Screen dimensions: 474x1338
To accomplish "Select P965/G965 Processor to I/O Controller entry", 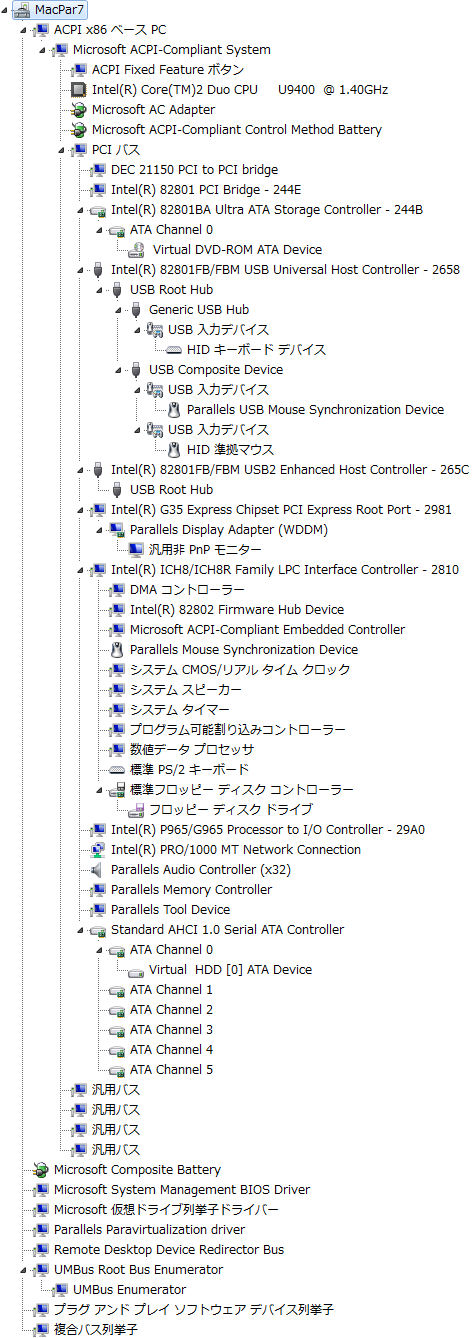I will coord(268,830).
